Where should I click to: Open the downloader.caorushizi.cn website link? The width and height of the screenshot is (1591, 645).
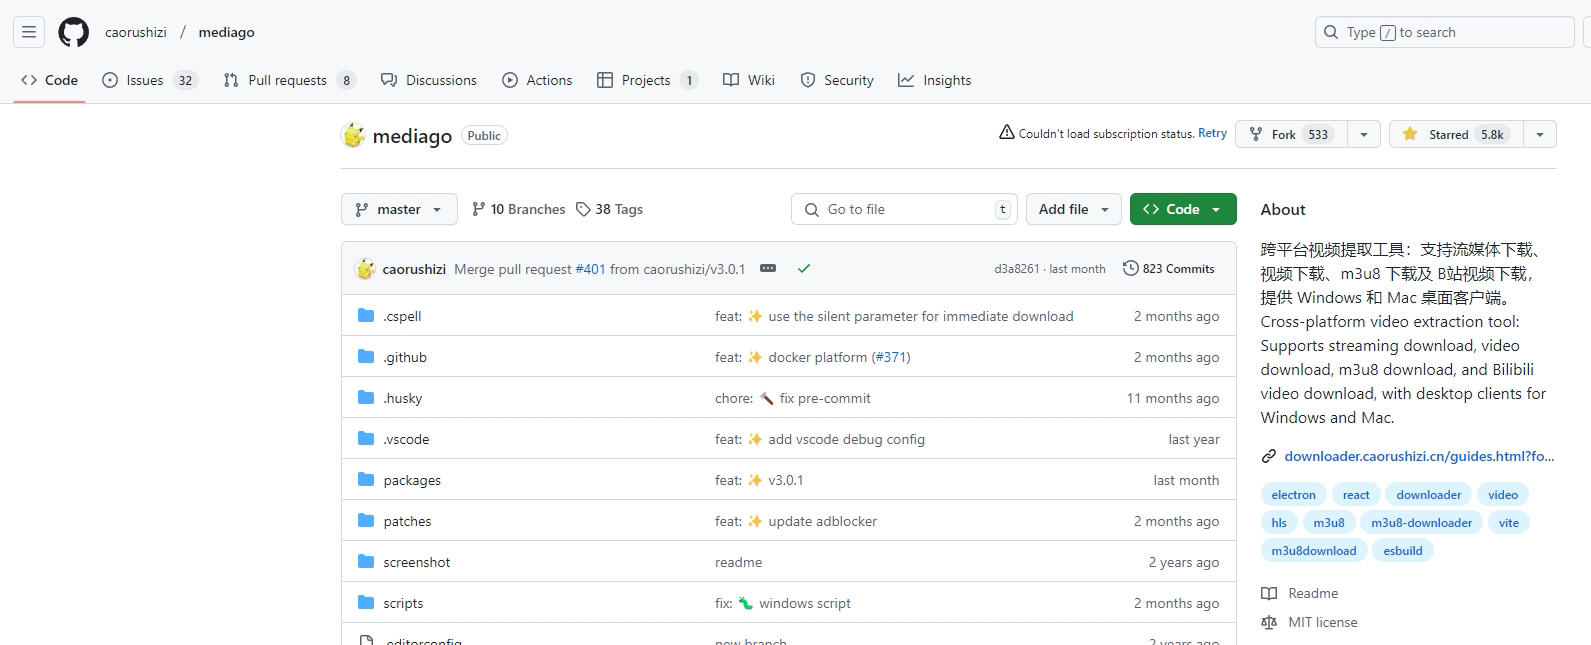point(1418,456)
